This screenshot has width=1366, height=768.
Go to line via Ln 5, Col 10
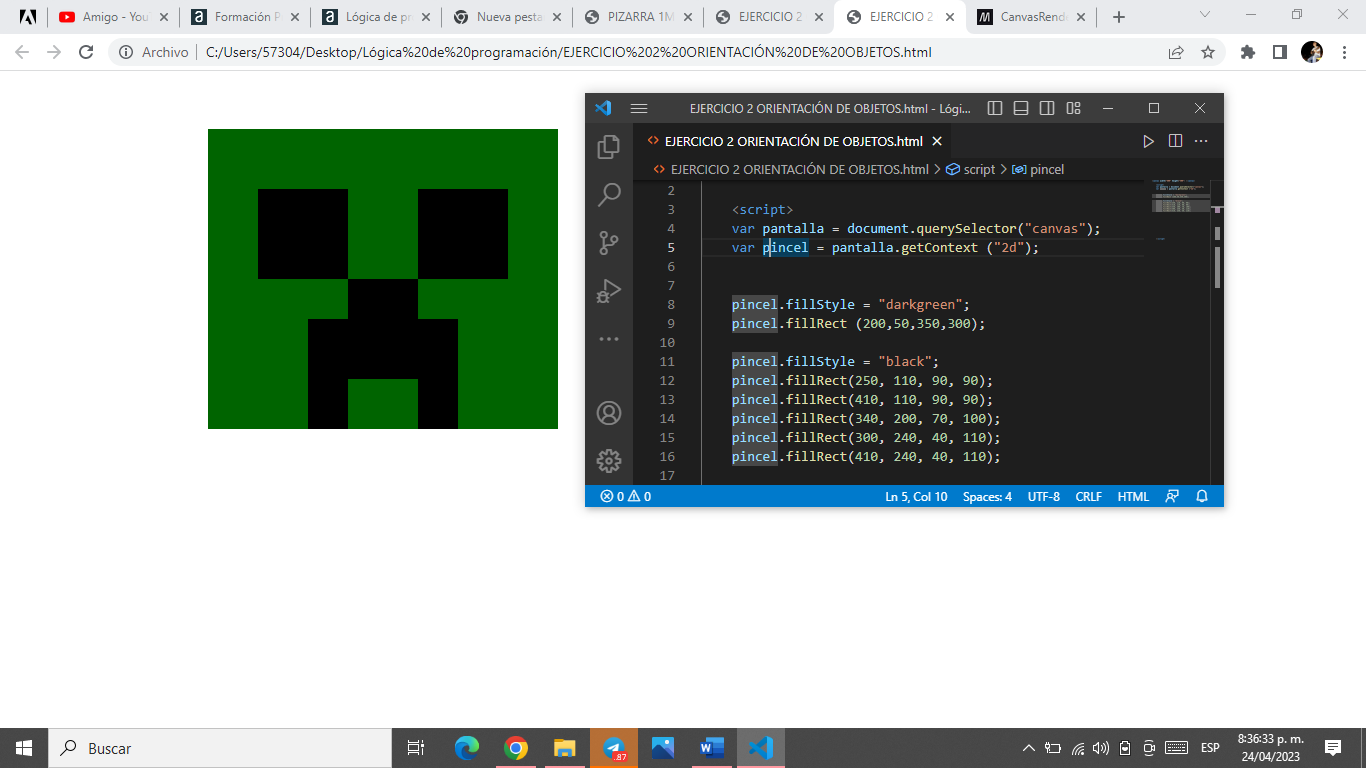tap(916, 496)
